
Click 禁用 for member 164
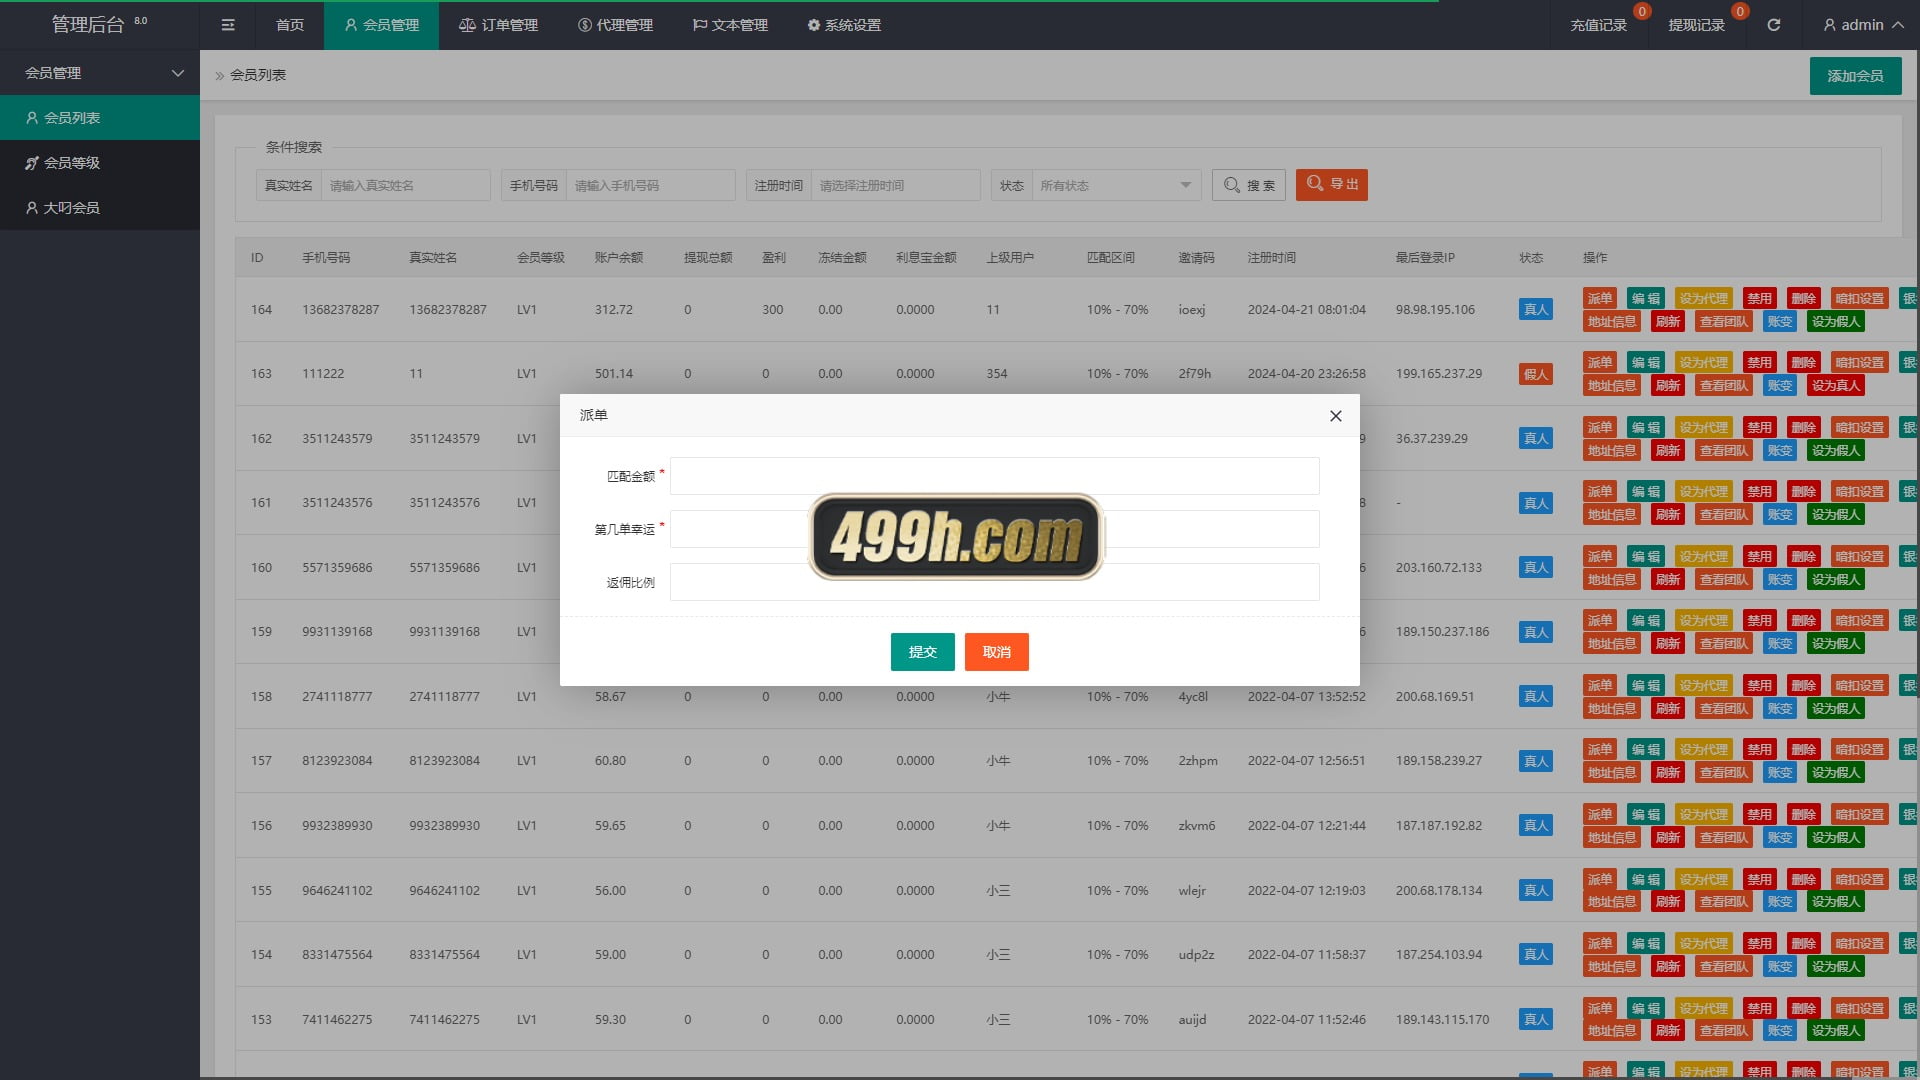pyautogui.click(x=1759, y=298)
